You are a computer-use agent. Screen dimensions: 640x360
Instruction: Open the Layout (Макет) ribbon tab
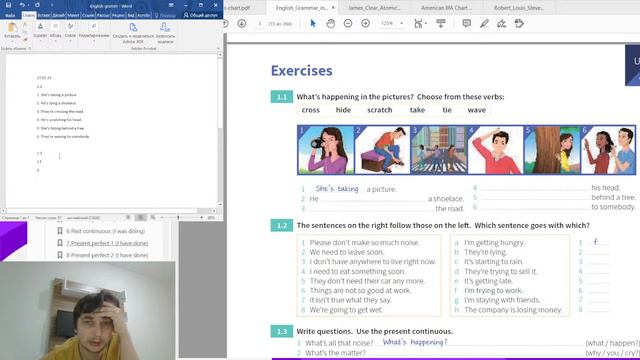[x=73, y=15]
